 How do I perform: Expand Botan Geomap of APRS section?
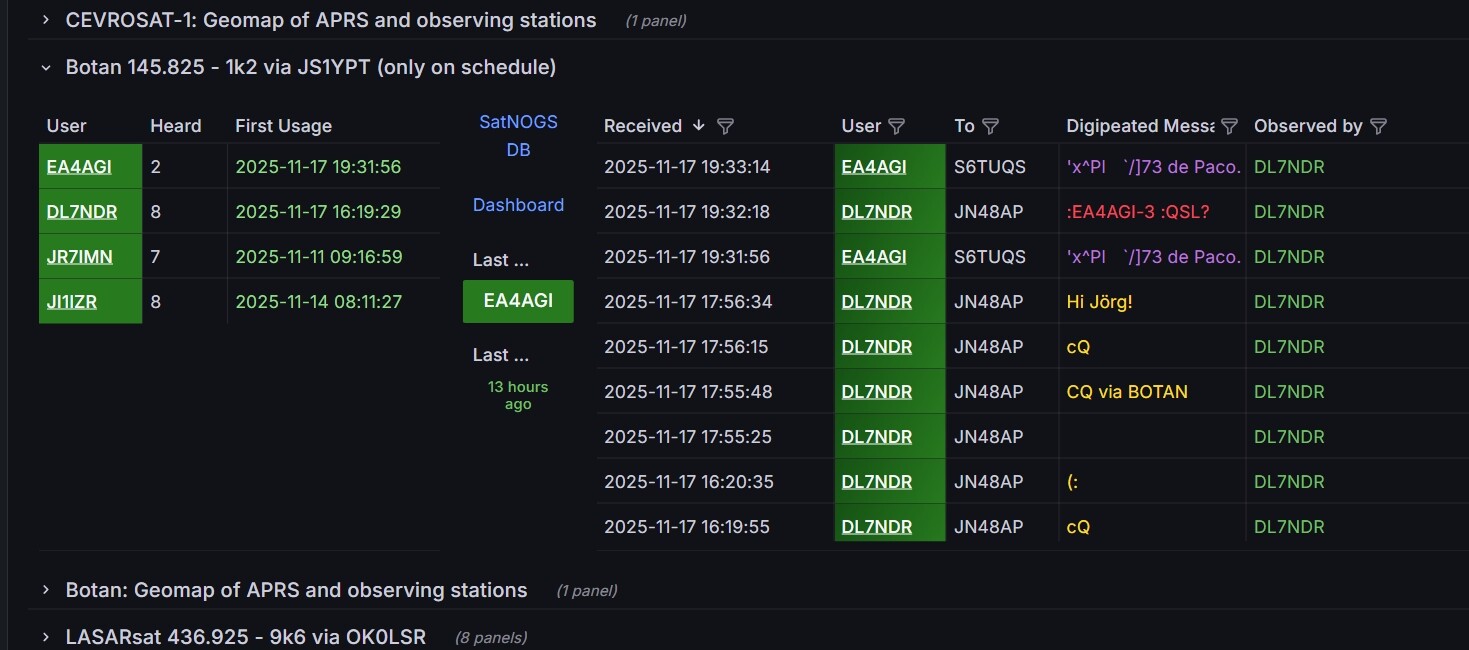pos(46,590)
